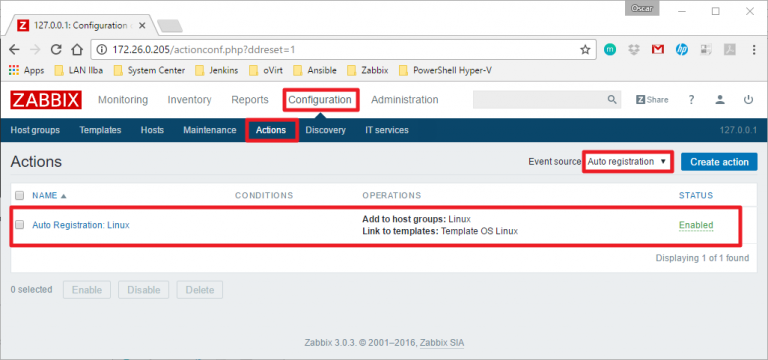Viewport: 768px width, 360px height.
Task: Click the Disable button below the table
Action: (x=144, y=289)
